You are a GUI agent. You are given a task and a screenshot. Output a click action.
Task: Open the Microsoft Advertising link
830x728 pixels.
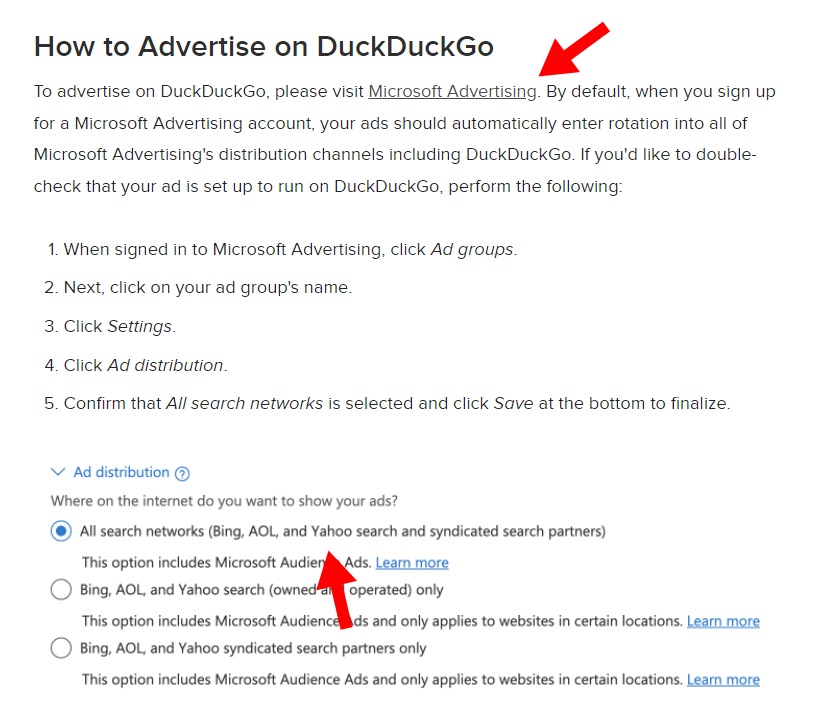point(453,92)
